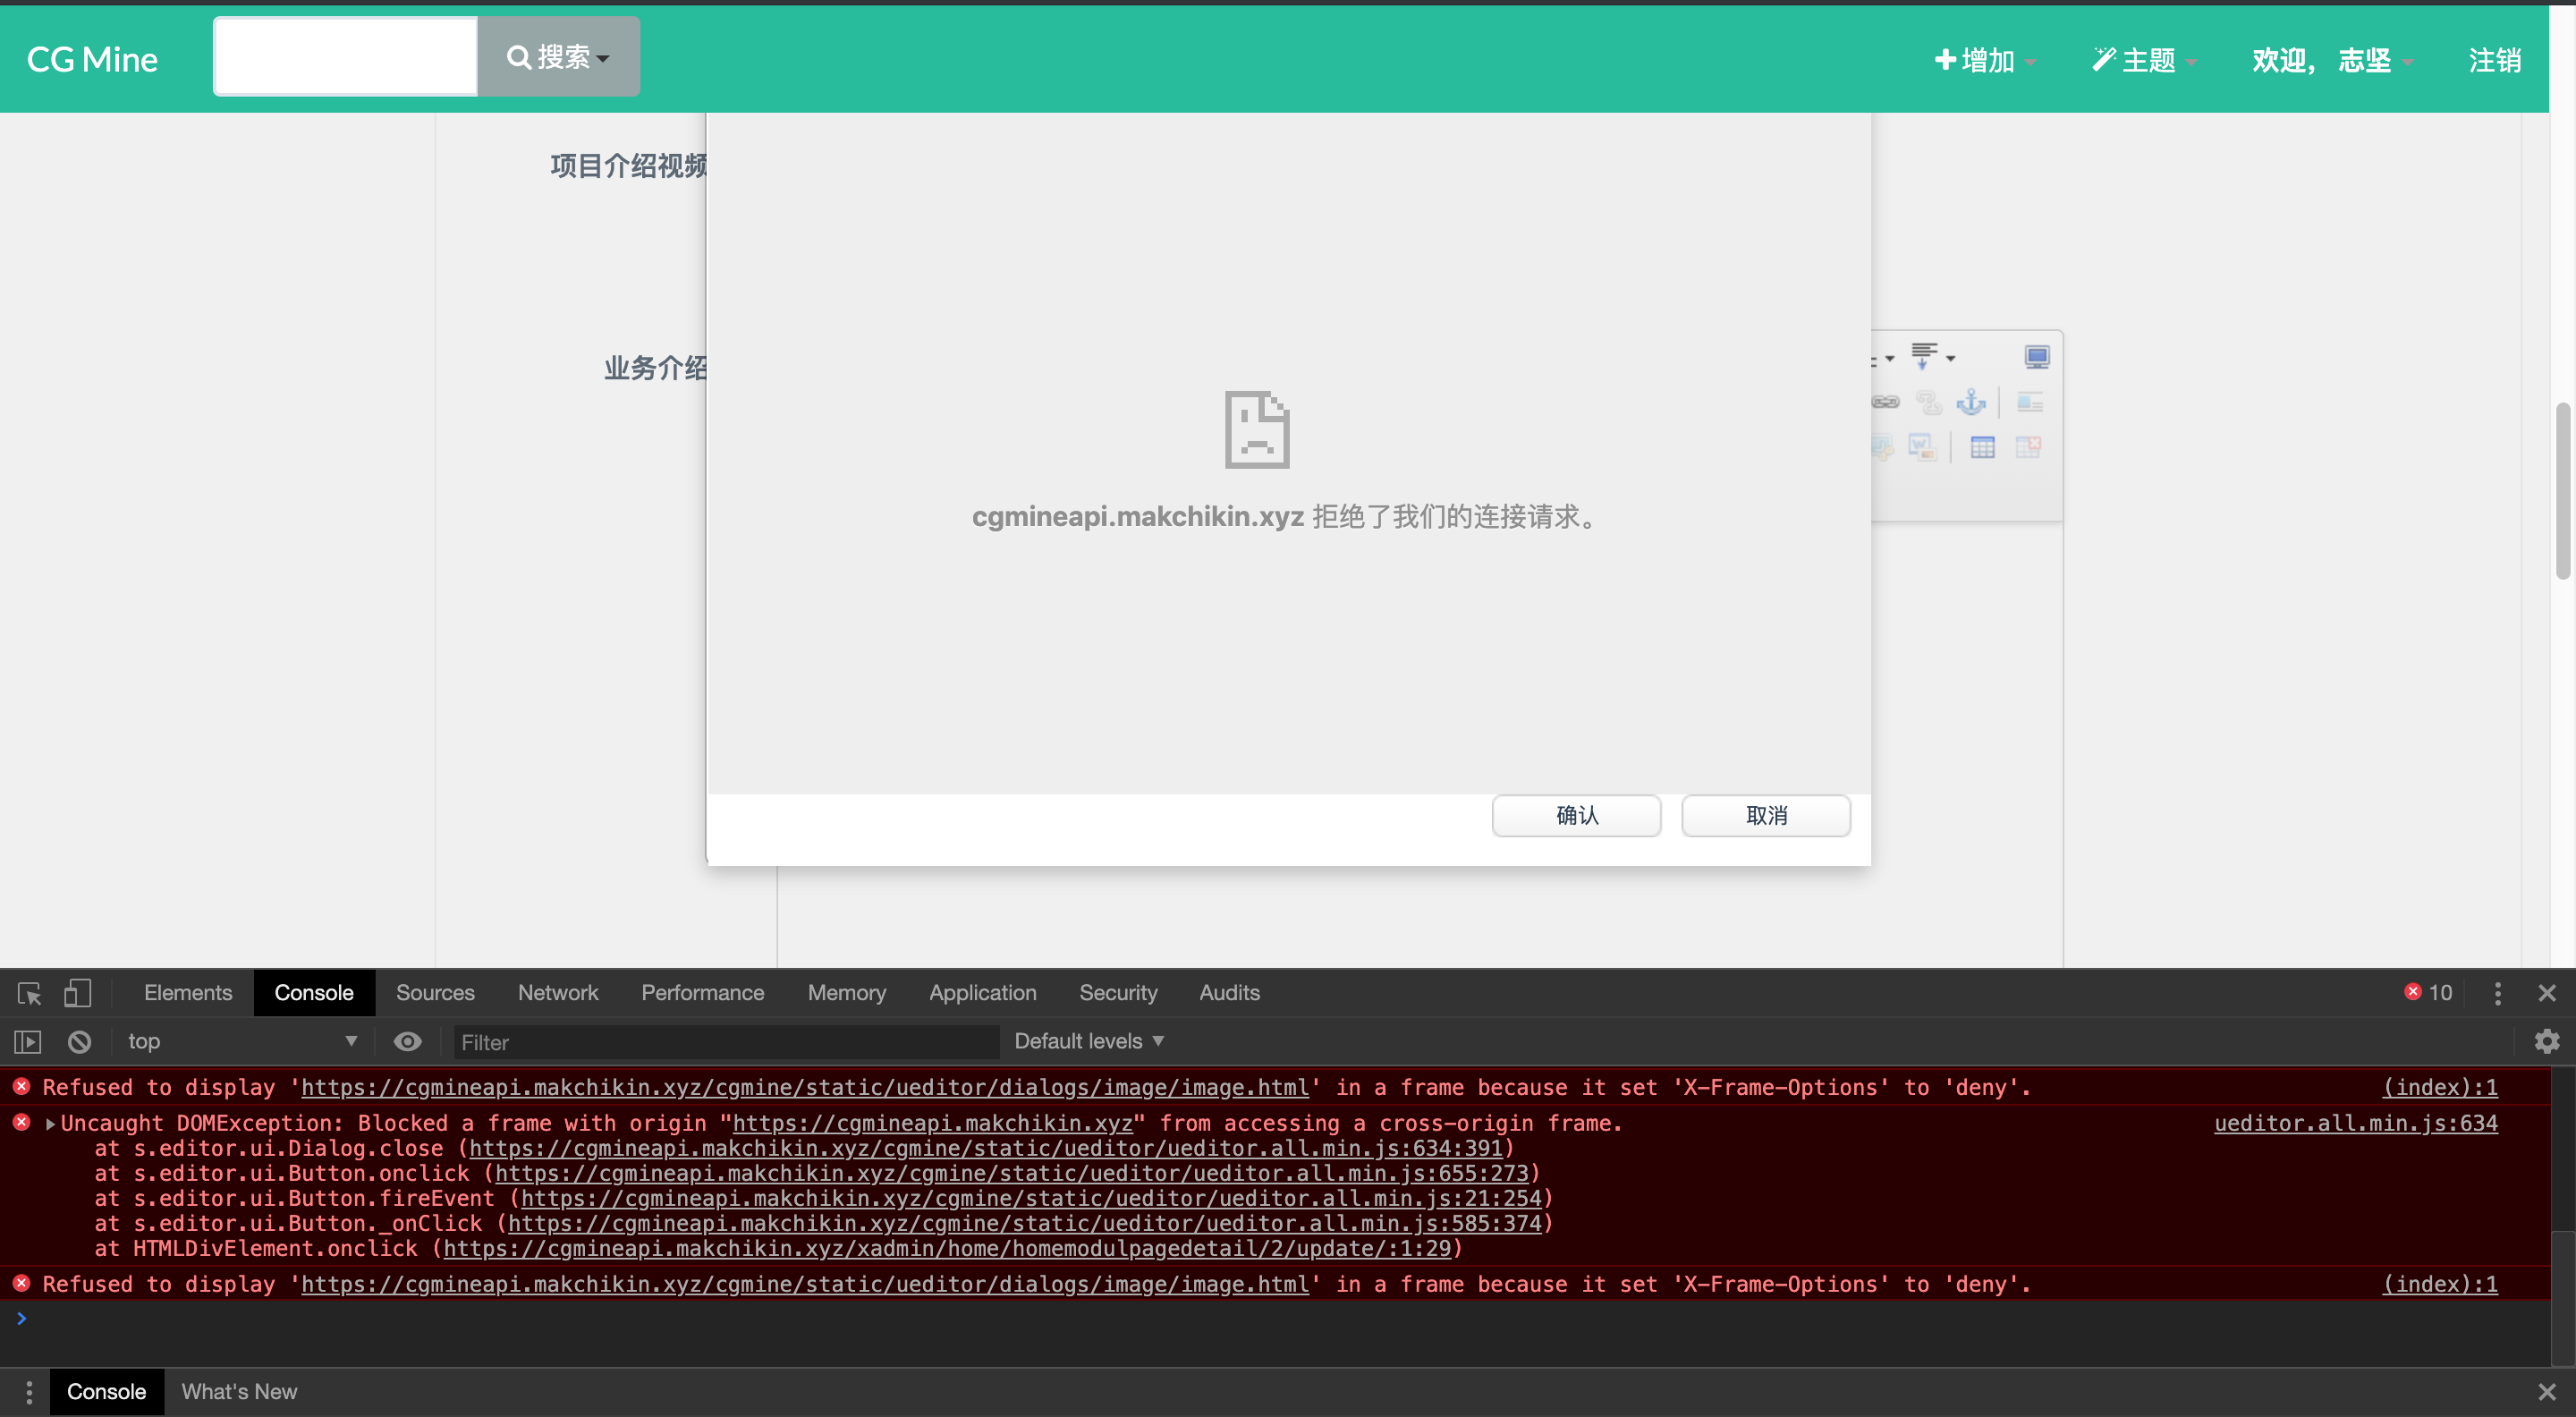
Task: Click the 取消 cancel button in dialog
Action: pyautogui.click(x=1767, y=815)
